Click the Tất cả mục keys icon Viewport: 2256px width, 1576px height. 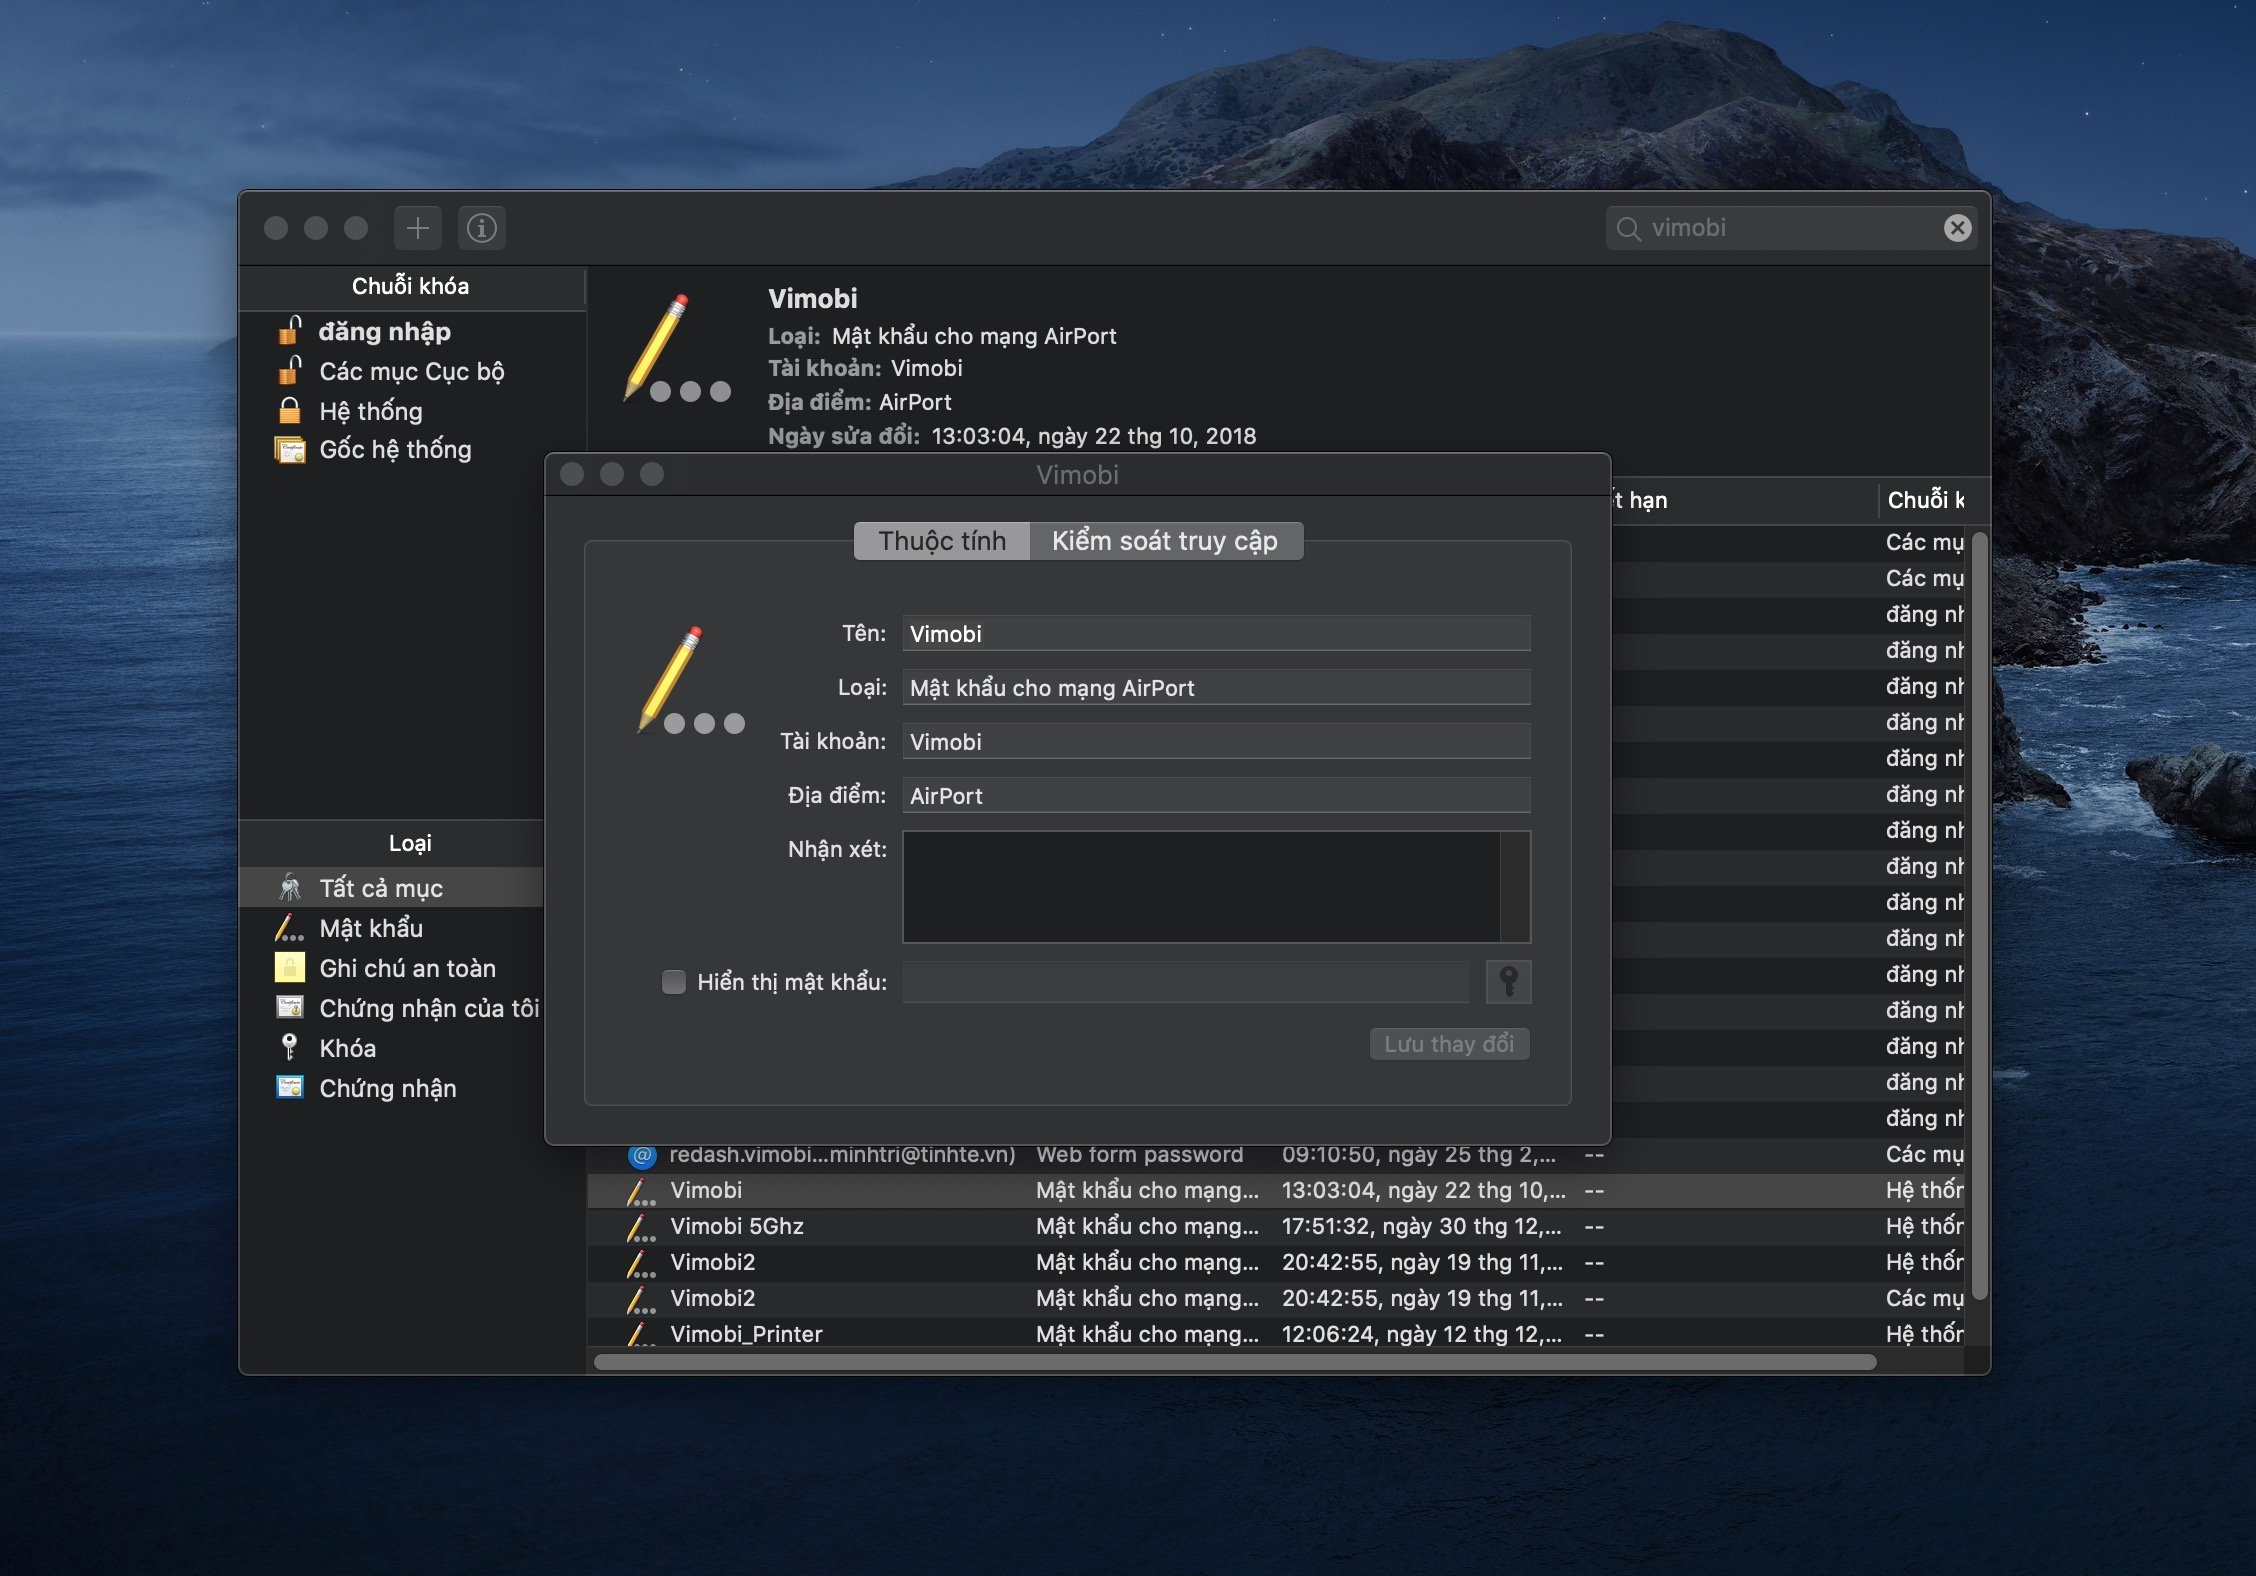[x=290, y=887]
